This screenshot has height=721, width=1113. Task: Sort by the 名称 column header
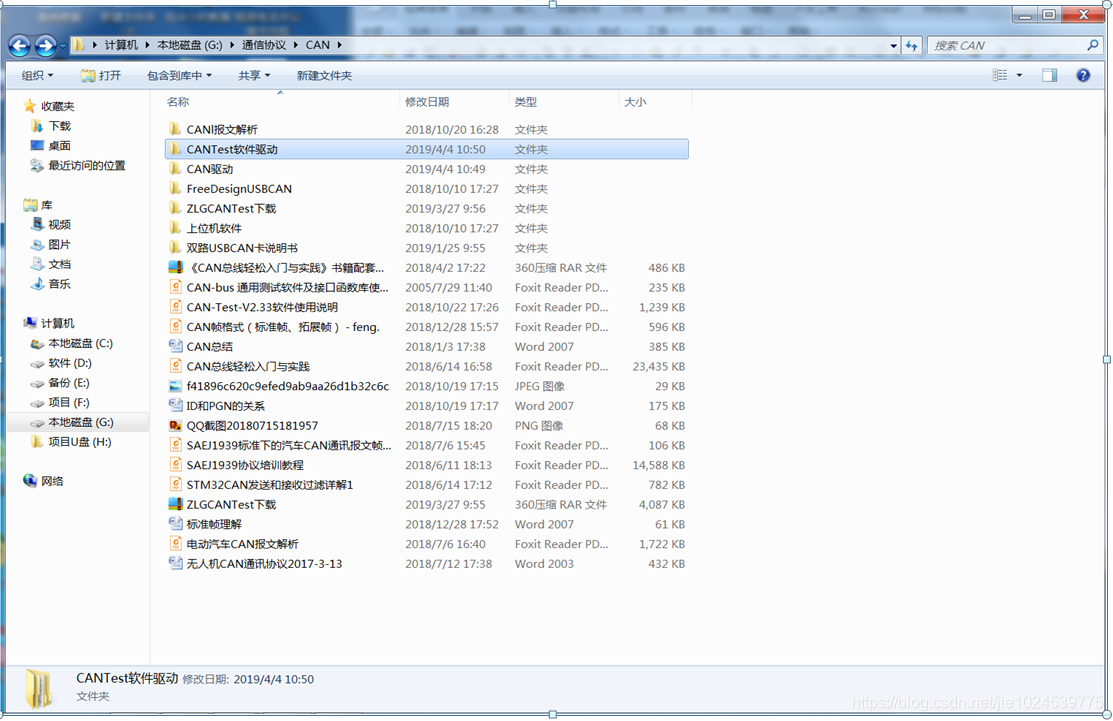click(x=178, y=102)
